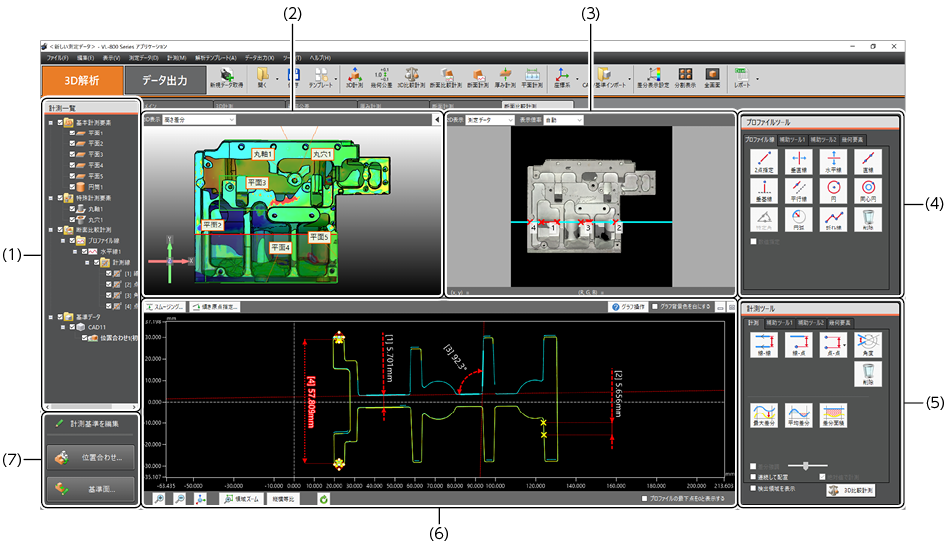Click the 位置合わせ... button
The height and width of the screenshot is (548, 950).
(x=89, y=458)
